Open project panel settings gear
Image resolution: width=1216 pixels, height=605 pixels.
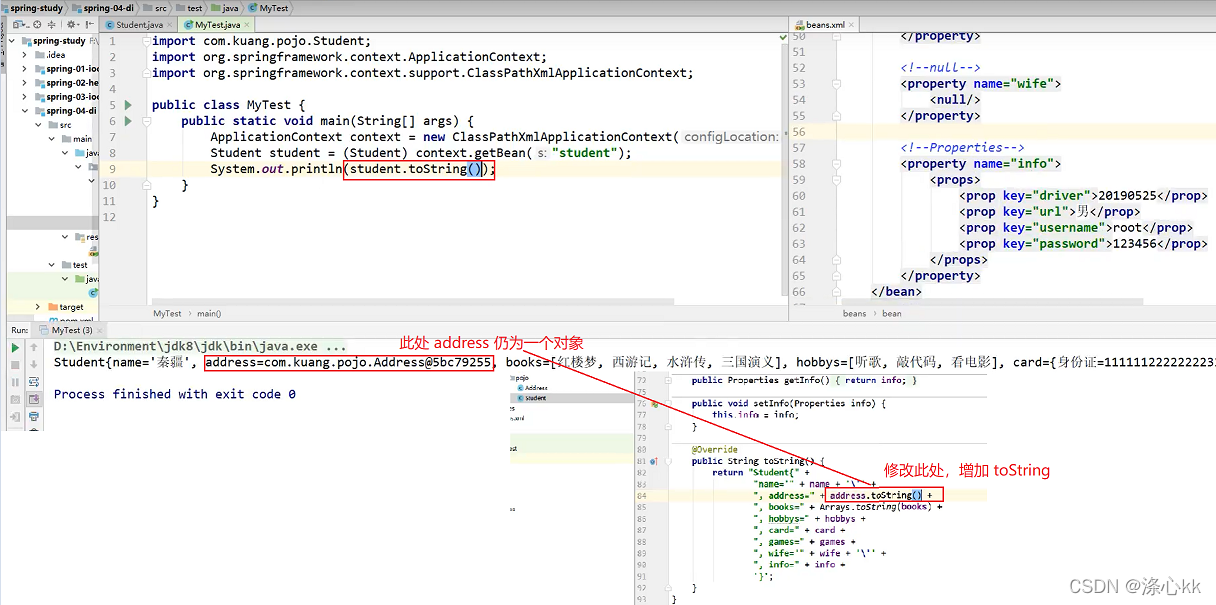point(73,25)
